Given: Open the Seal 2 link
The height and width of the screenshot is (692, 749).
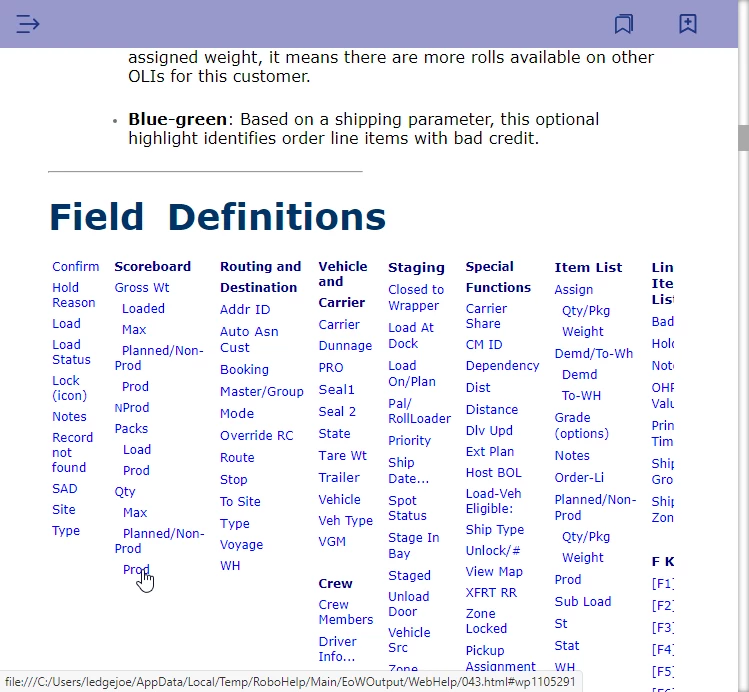Looking at the screenshot, I should 337,412.
